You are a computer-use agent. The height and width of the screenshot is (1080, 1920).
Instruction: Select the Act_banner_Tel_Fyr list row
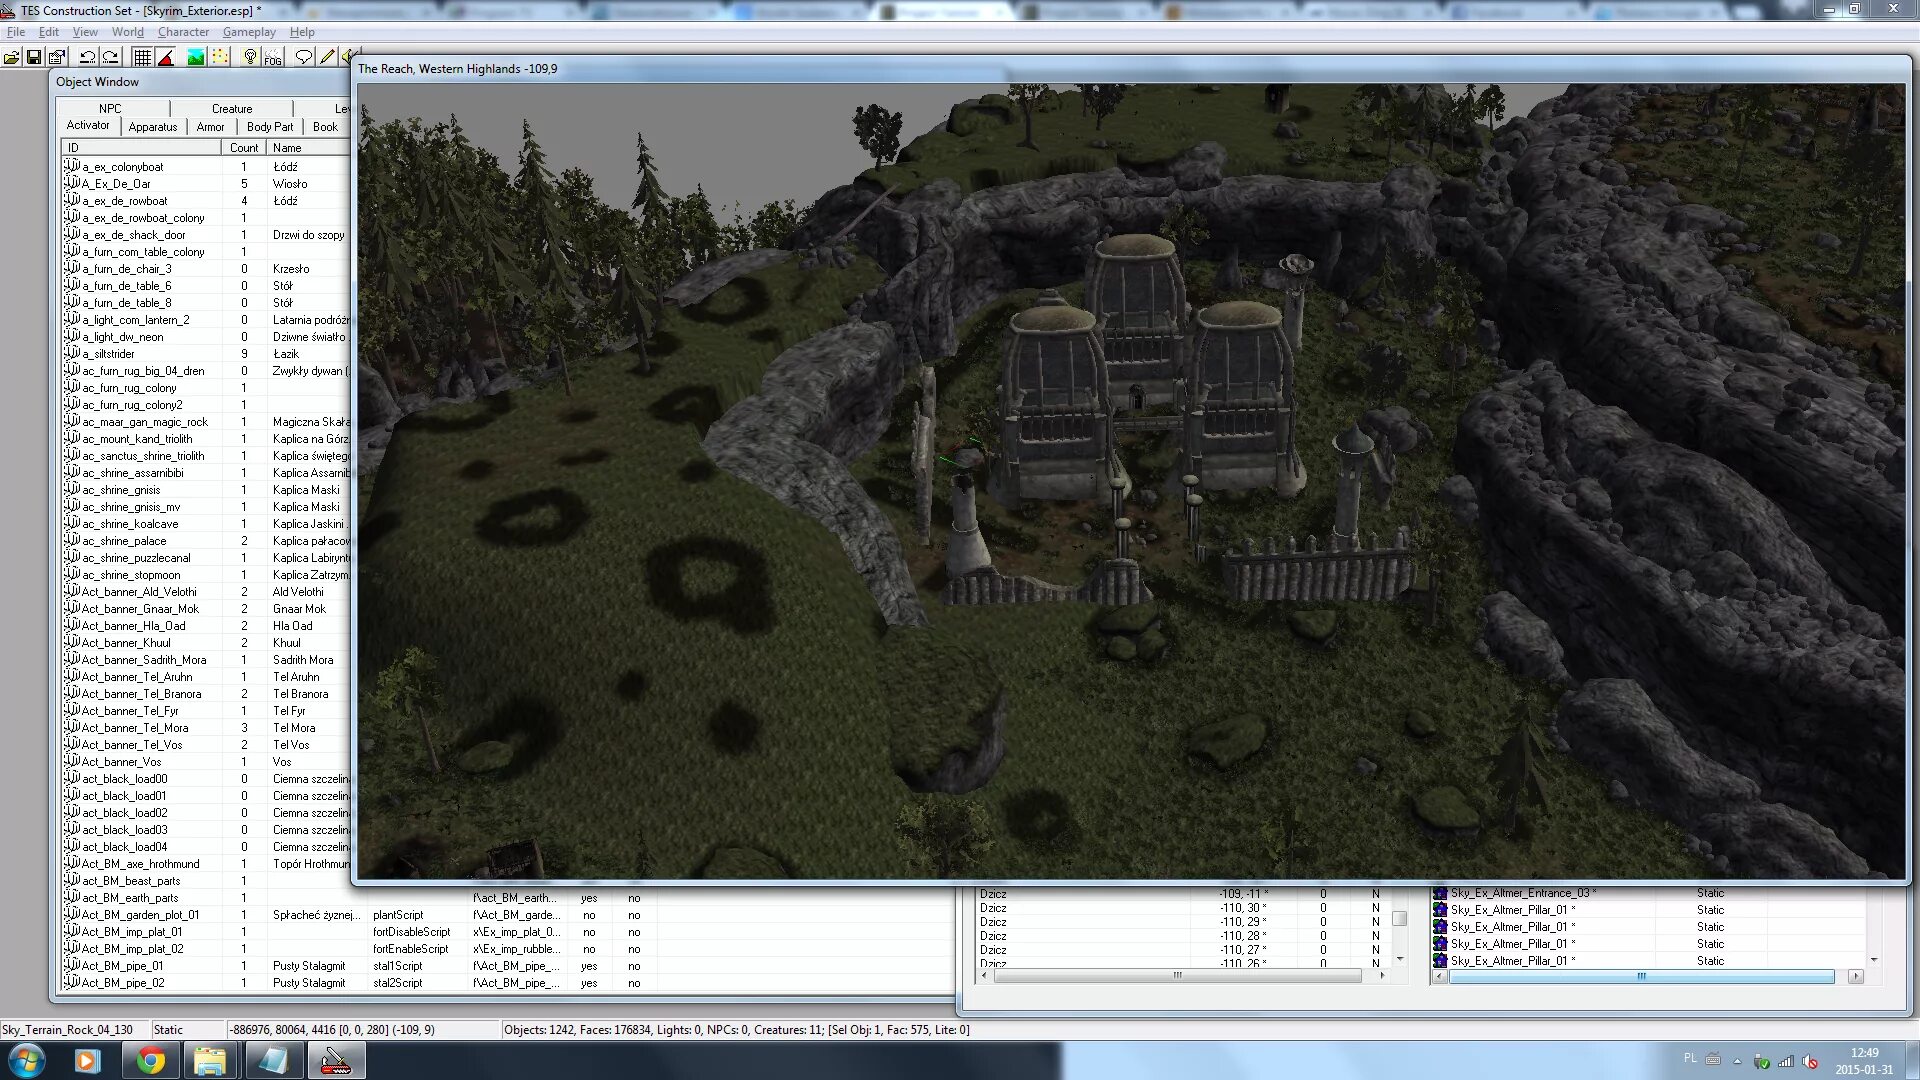pos(130,711)
